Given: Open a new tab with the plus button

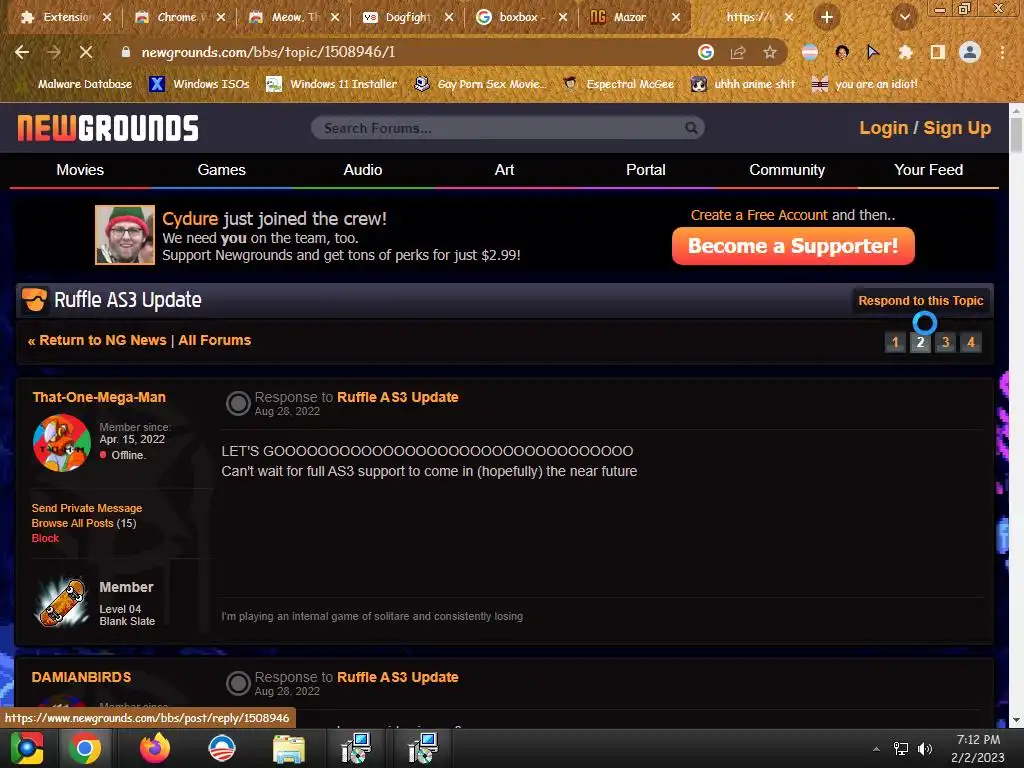Looking at the screenshot, I should point(827,18).
